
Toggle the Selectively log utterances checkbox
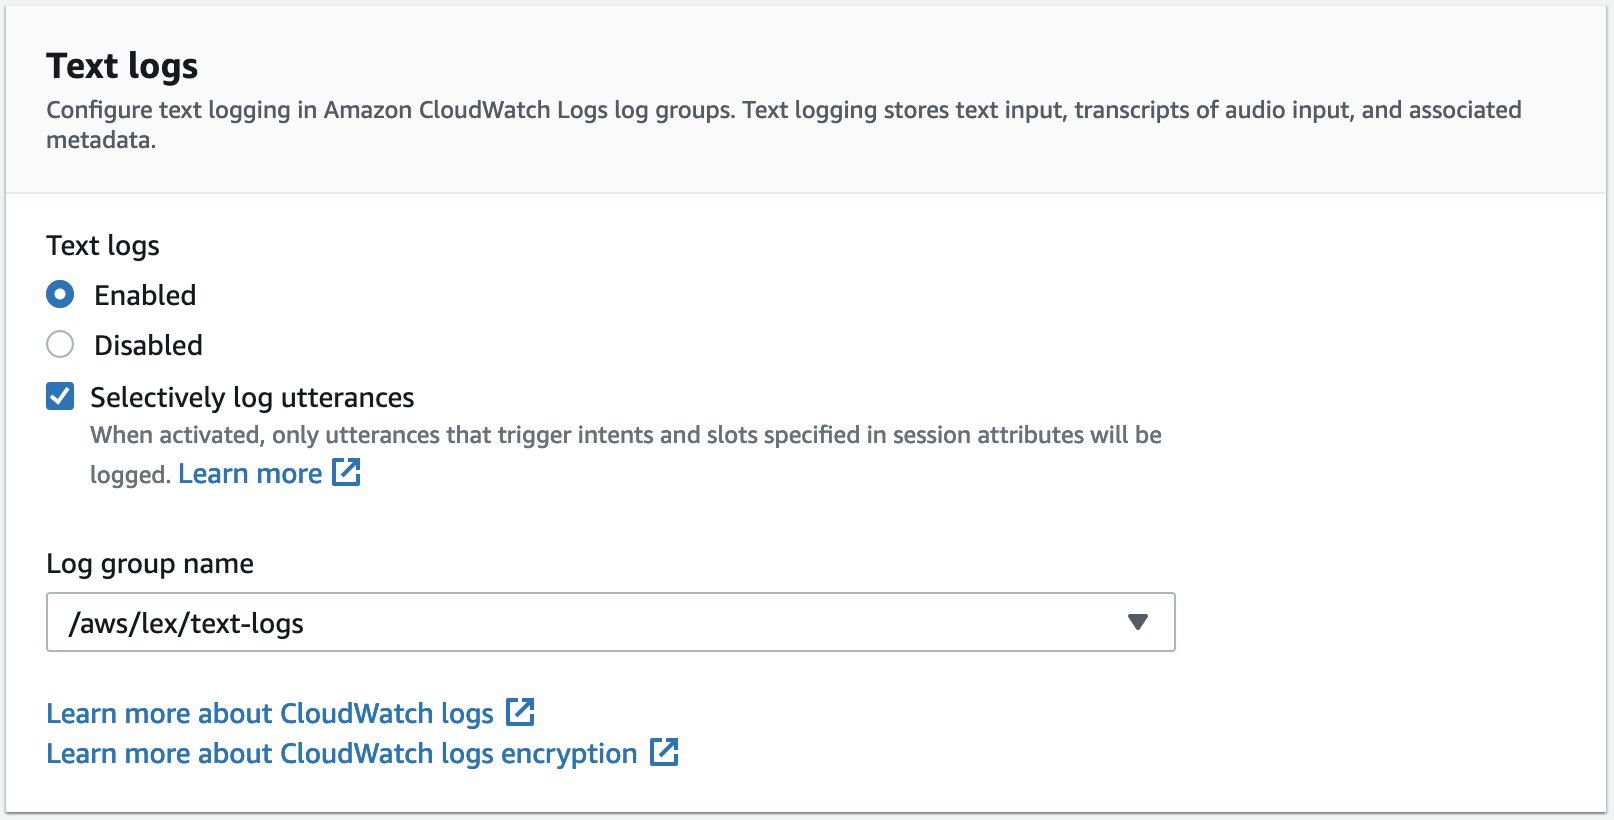pos(60,397)
